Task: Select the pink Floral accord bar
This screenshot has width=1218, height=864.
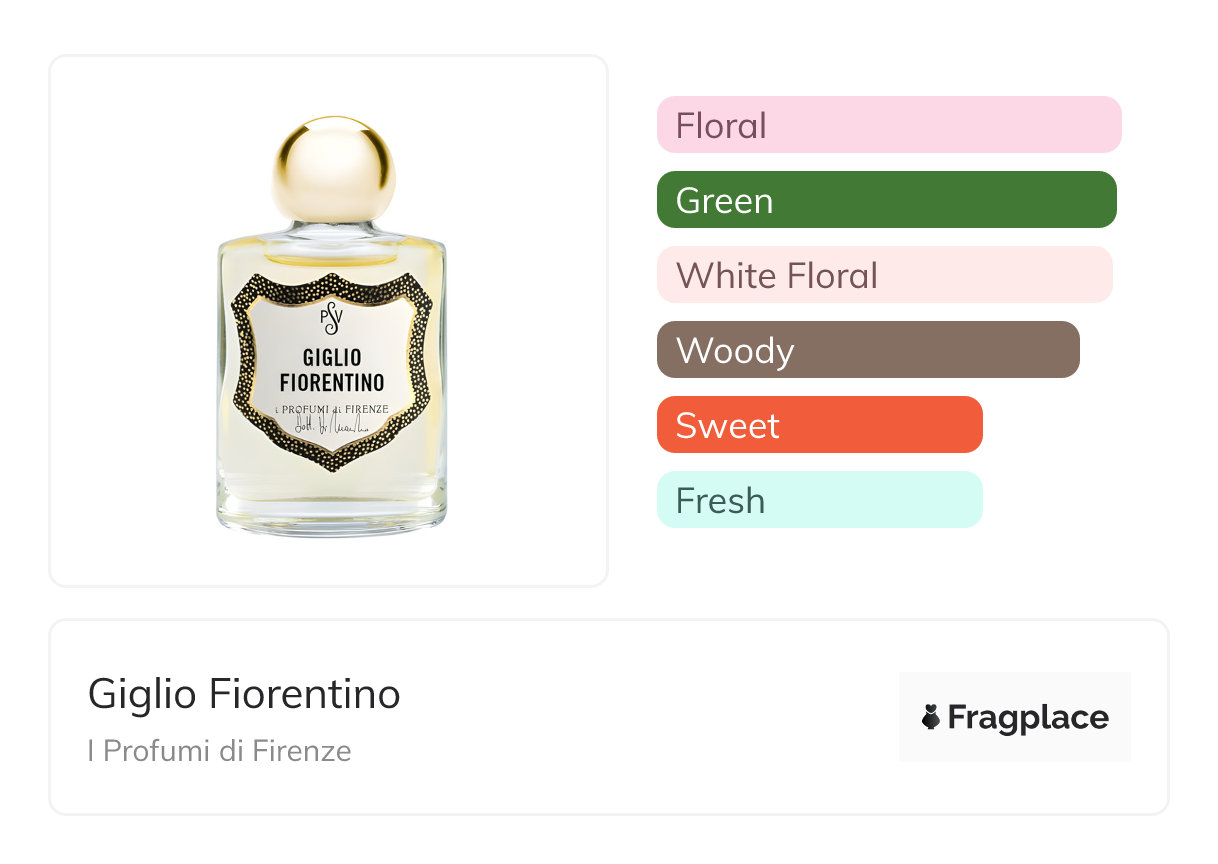Action: 888,125
